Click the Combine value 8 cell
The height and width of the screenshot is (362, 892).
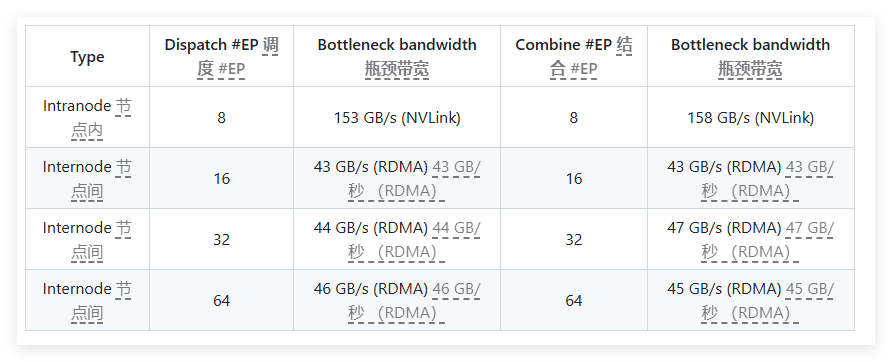coord(573,117)
